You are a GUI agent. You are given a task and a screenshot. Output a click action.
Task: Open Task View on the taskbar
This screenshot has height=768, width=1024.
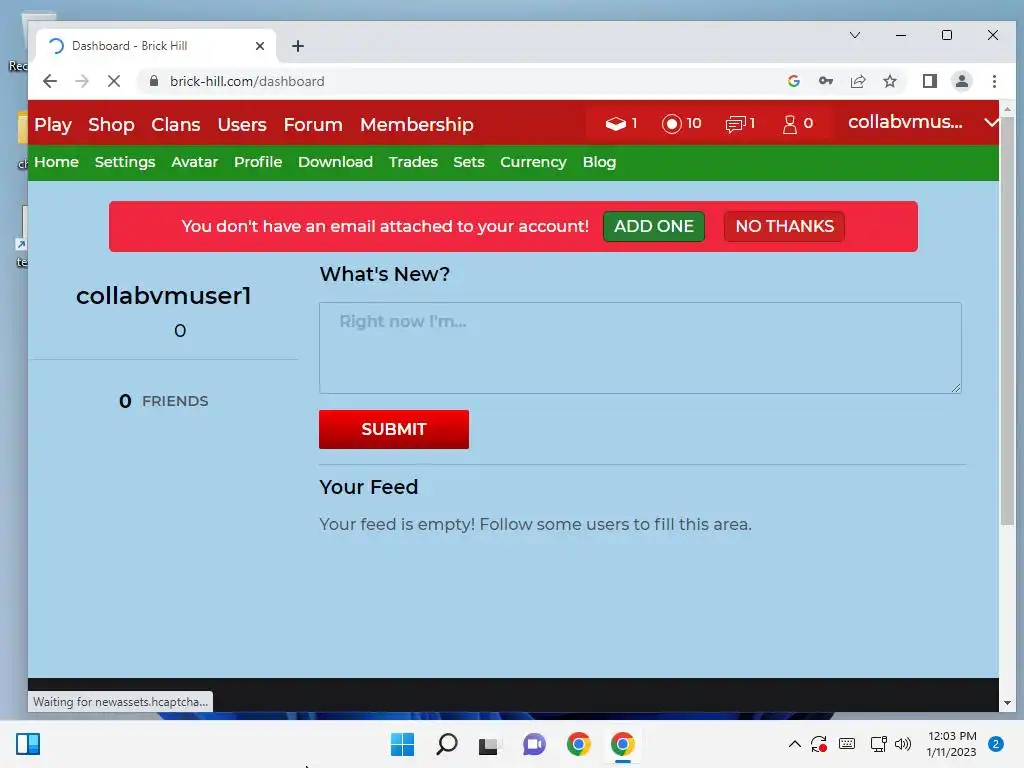[488, 745]
